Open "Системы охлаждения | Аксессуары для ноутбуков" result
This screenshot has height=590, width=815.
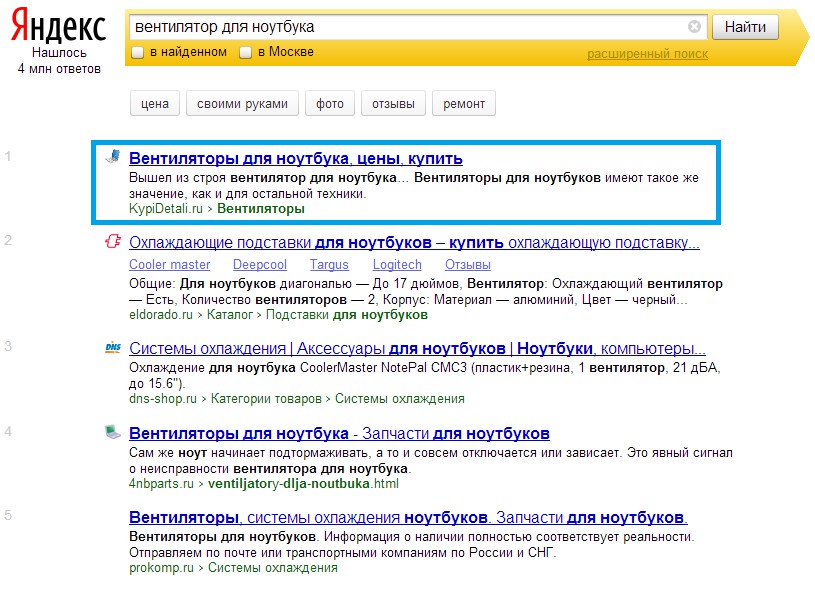pyautogui.click(x=417, y=349)
